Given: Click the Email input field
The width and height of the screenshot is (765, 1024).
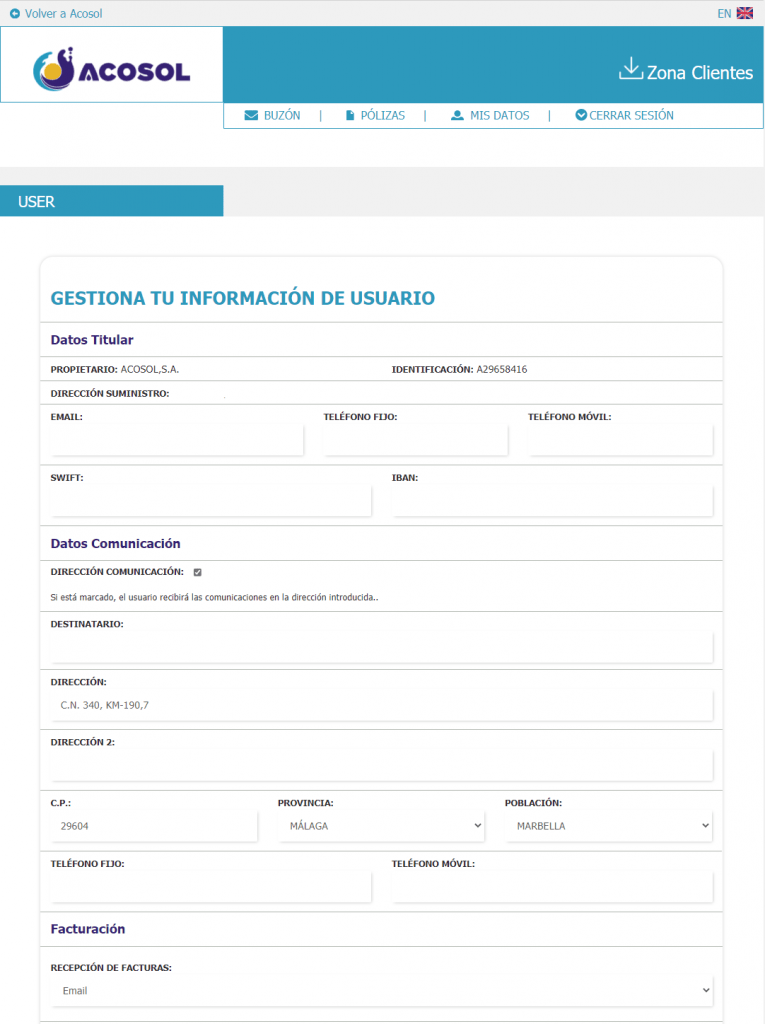Looking at the screenshot, I should coord(177,440).
